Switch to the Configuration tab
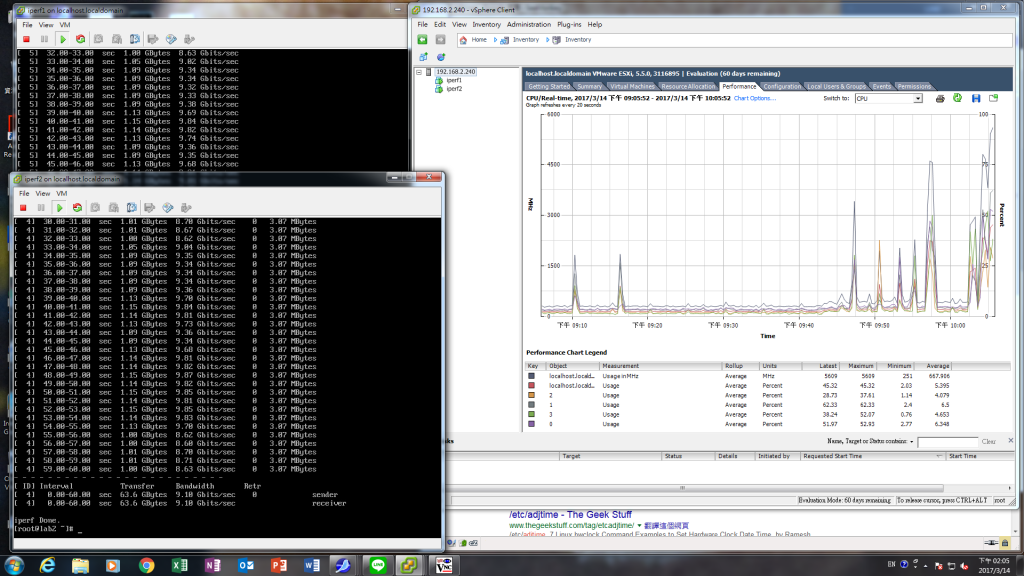This screenshot has height=576, width=1024. click(782, 86)
